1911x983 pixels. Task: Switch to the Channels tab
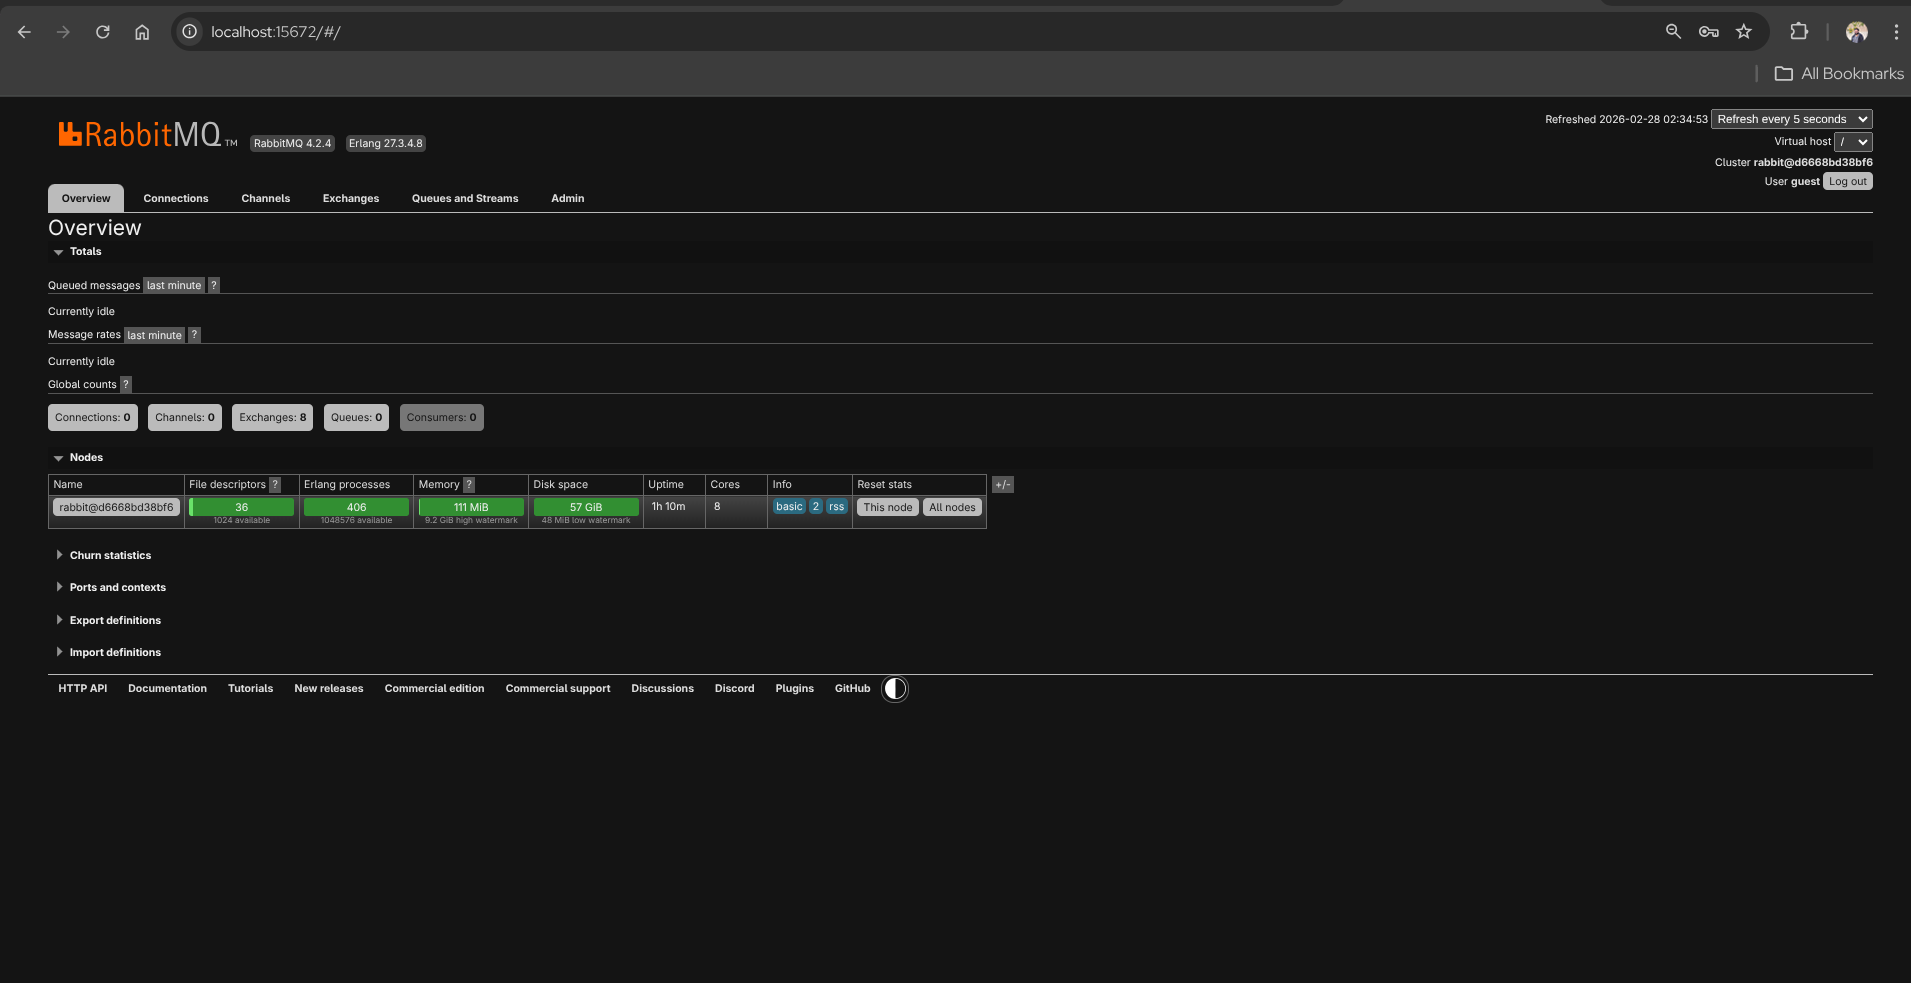[266, 199]
